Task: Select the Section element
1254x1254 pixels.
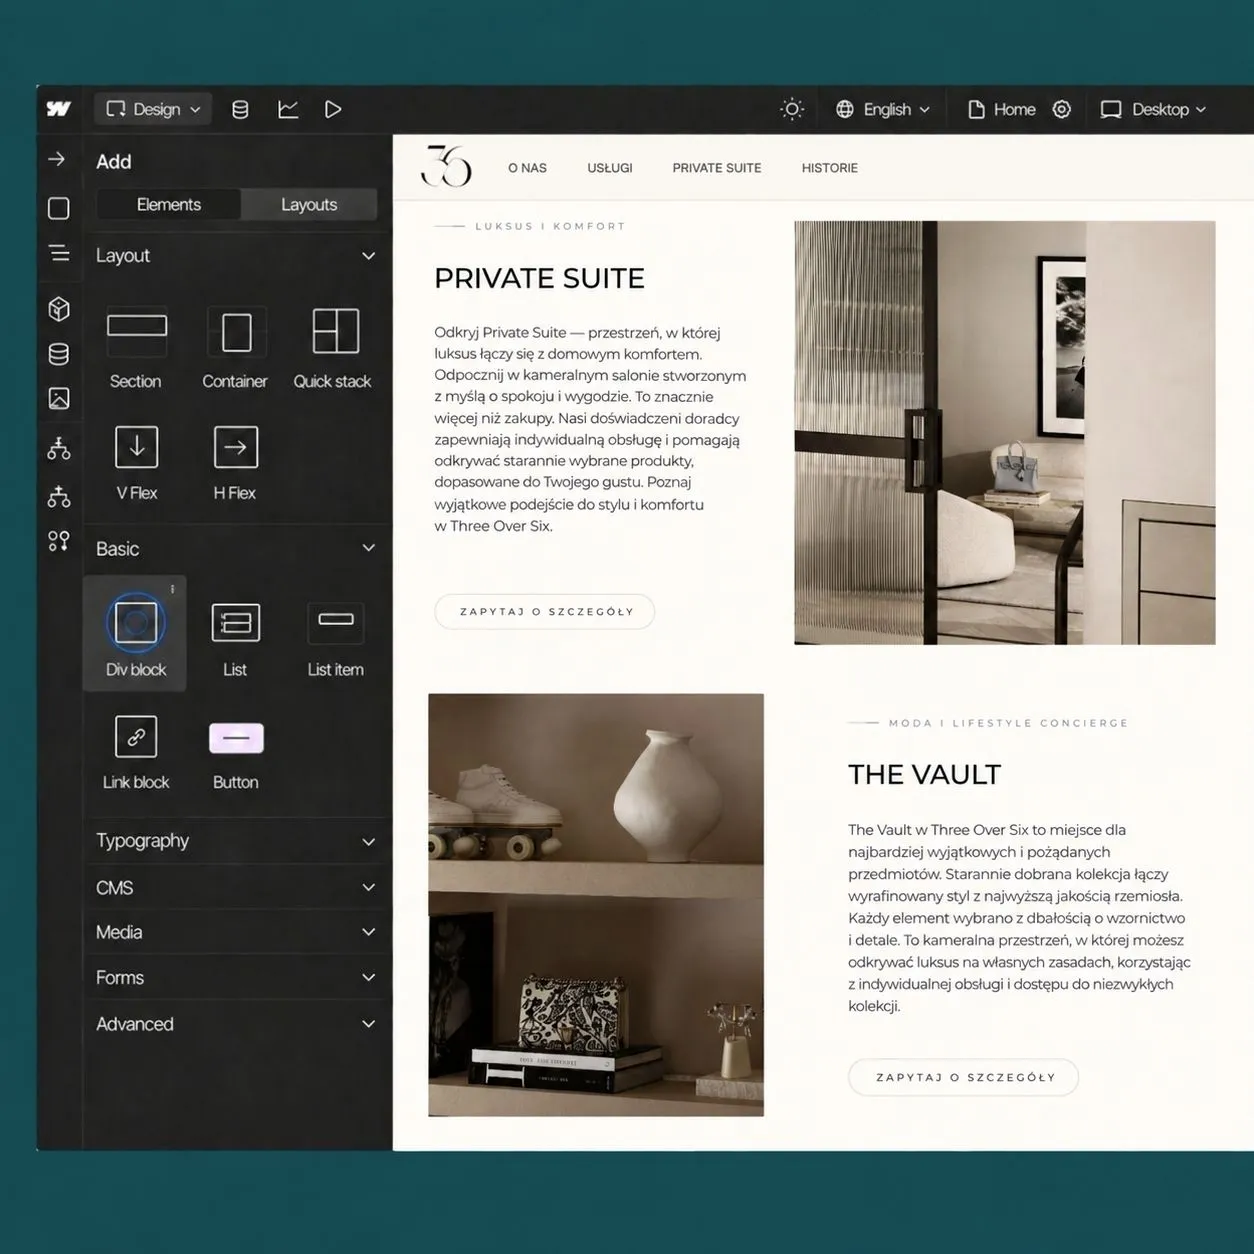Action: pos(136,349)
